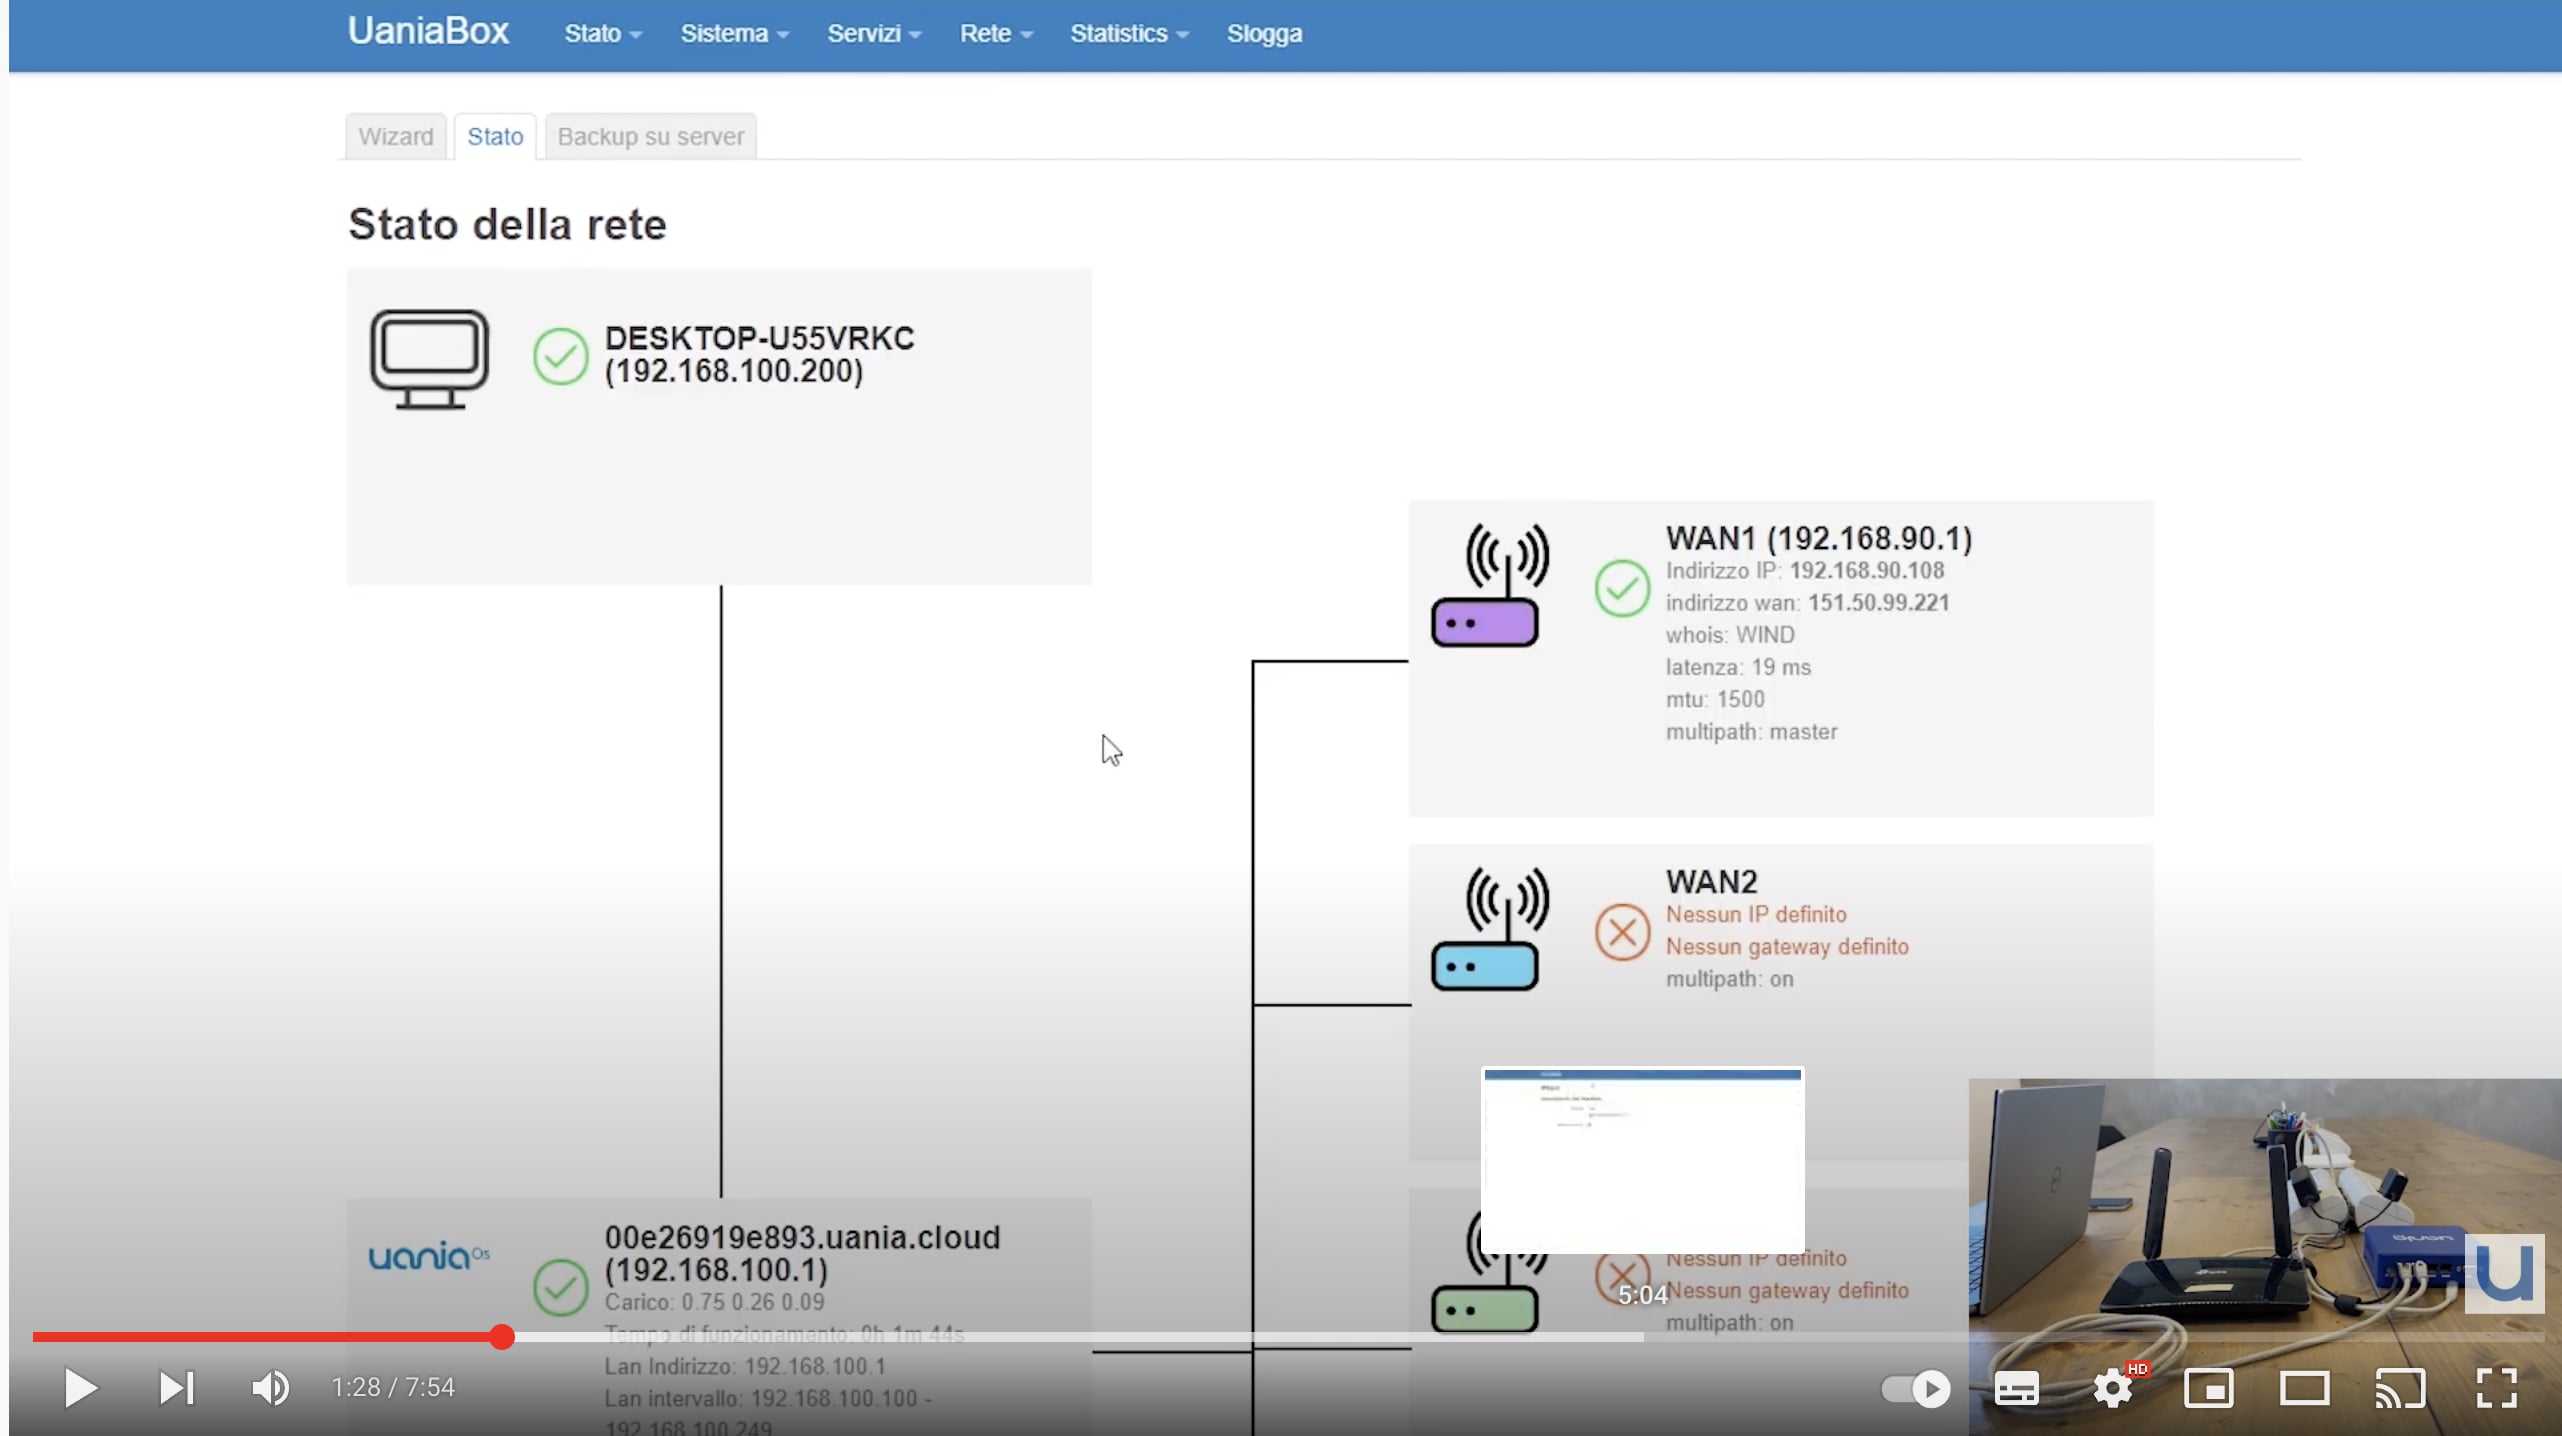Click the WAN2 title

pos(1711,882)
